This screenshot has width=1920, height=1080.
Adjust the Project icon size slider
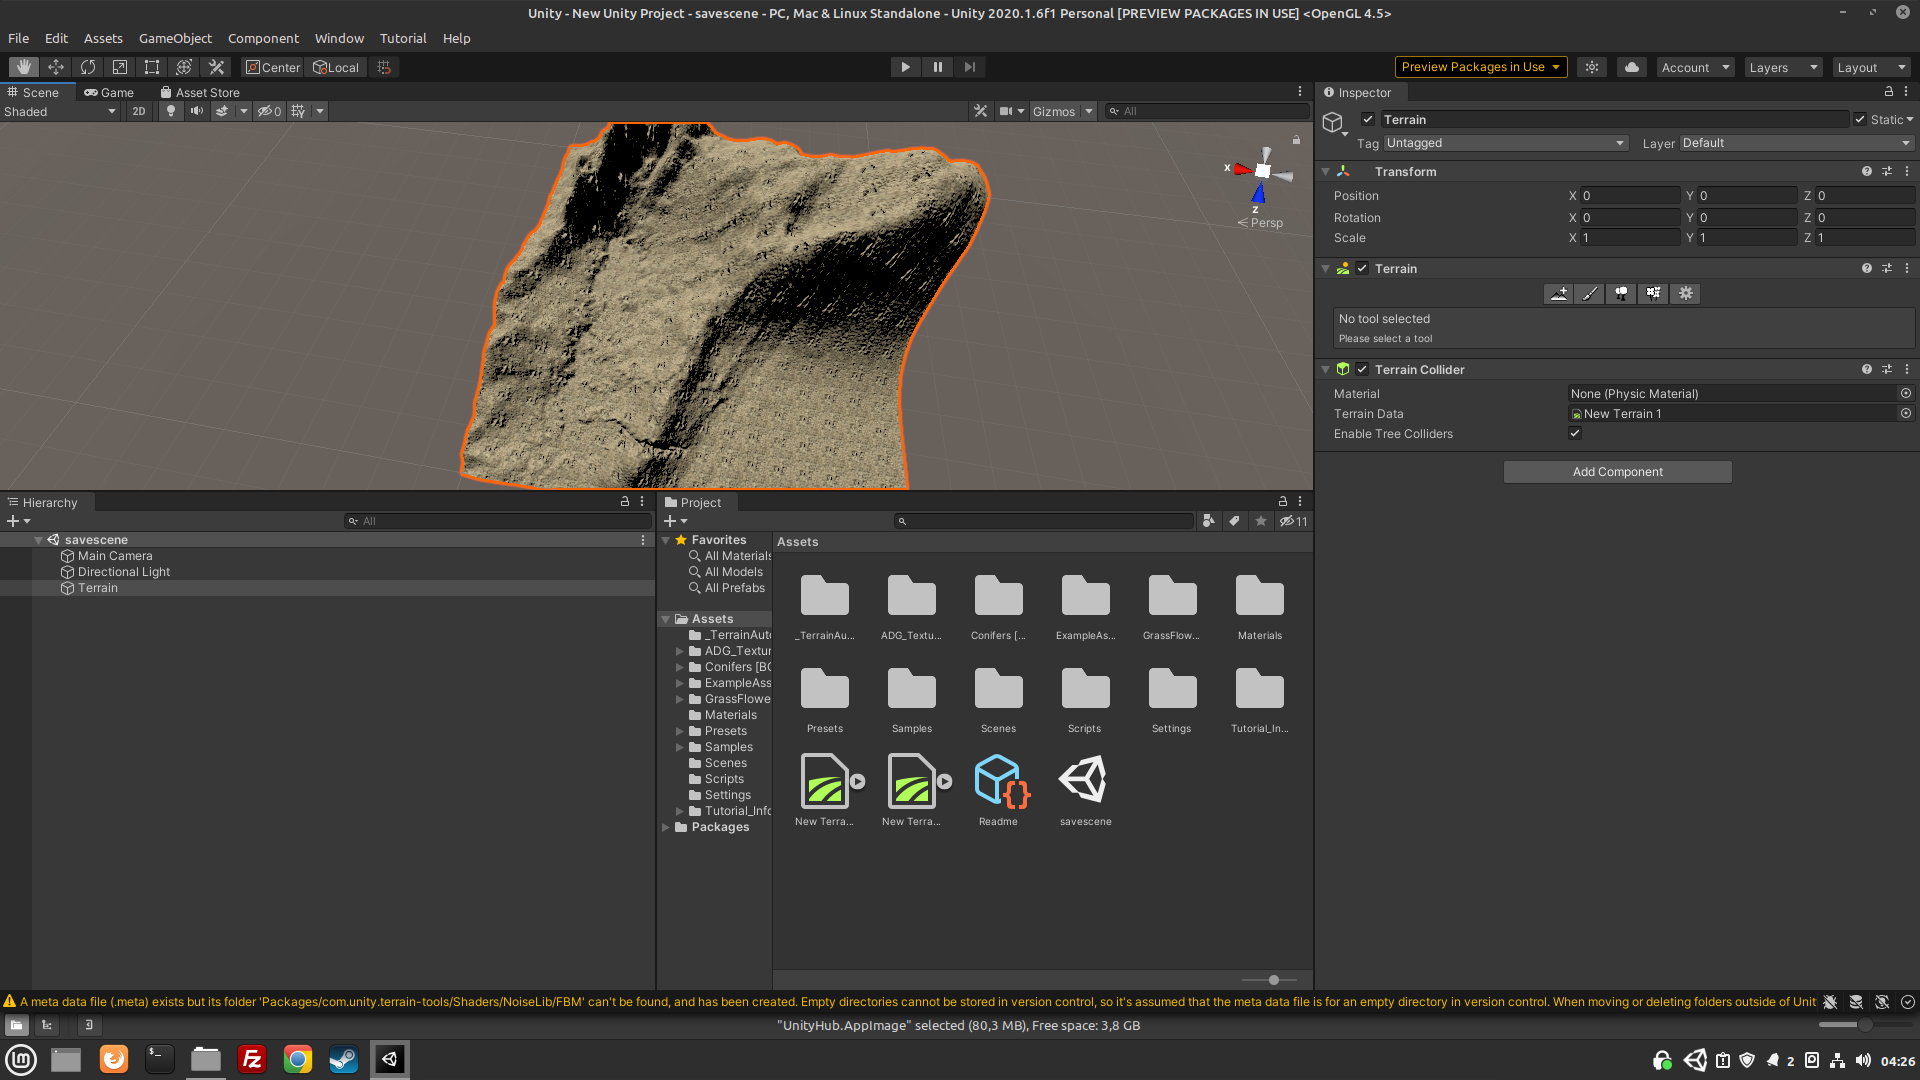coord(1270,980)
